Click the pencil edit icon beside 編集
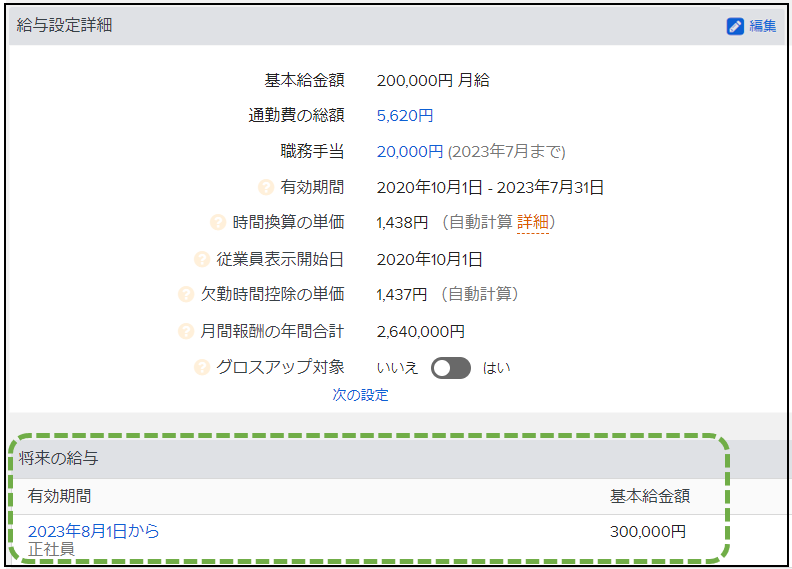 pos(735,26)
